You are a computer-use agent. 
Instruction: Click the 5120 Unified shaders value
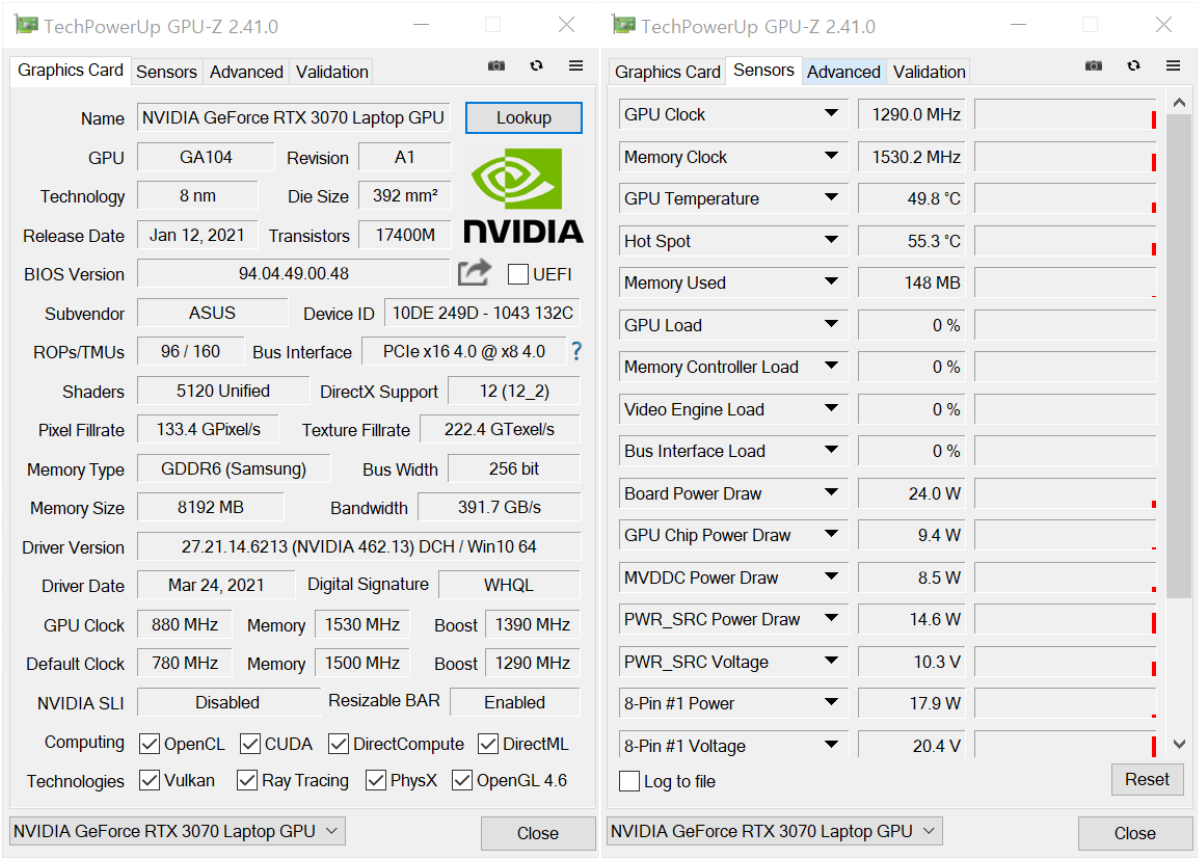[223, 391]
